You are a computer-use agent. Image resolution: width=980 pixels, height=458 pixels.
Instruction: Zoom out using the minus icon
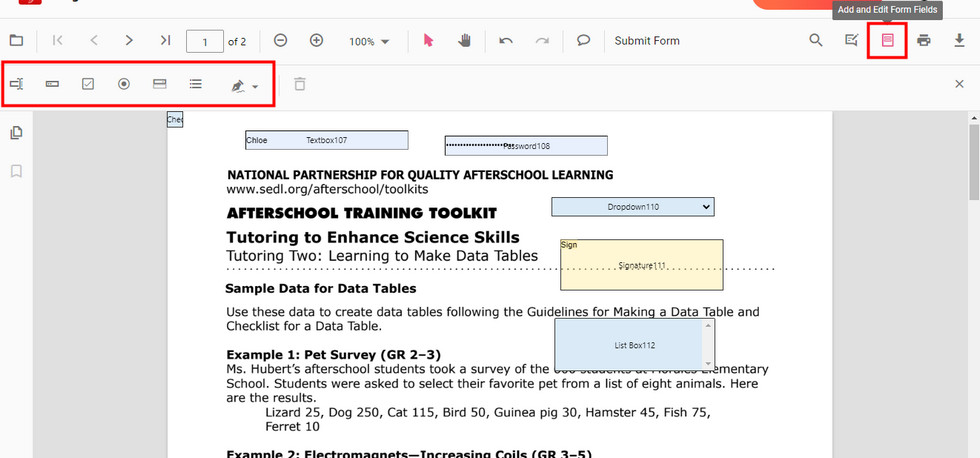click(281, 41)
